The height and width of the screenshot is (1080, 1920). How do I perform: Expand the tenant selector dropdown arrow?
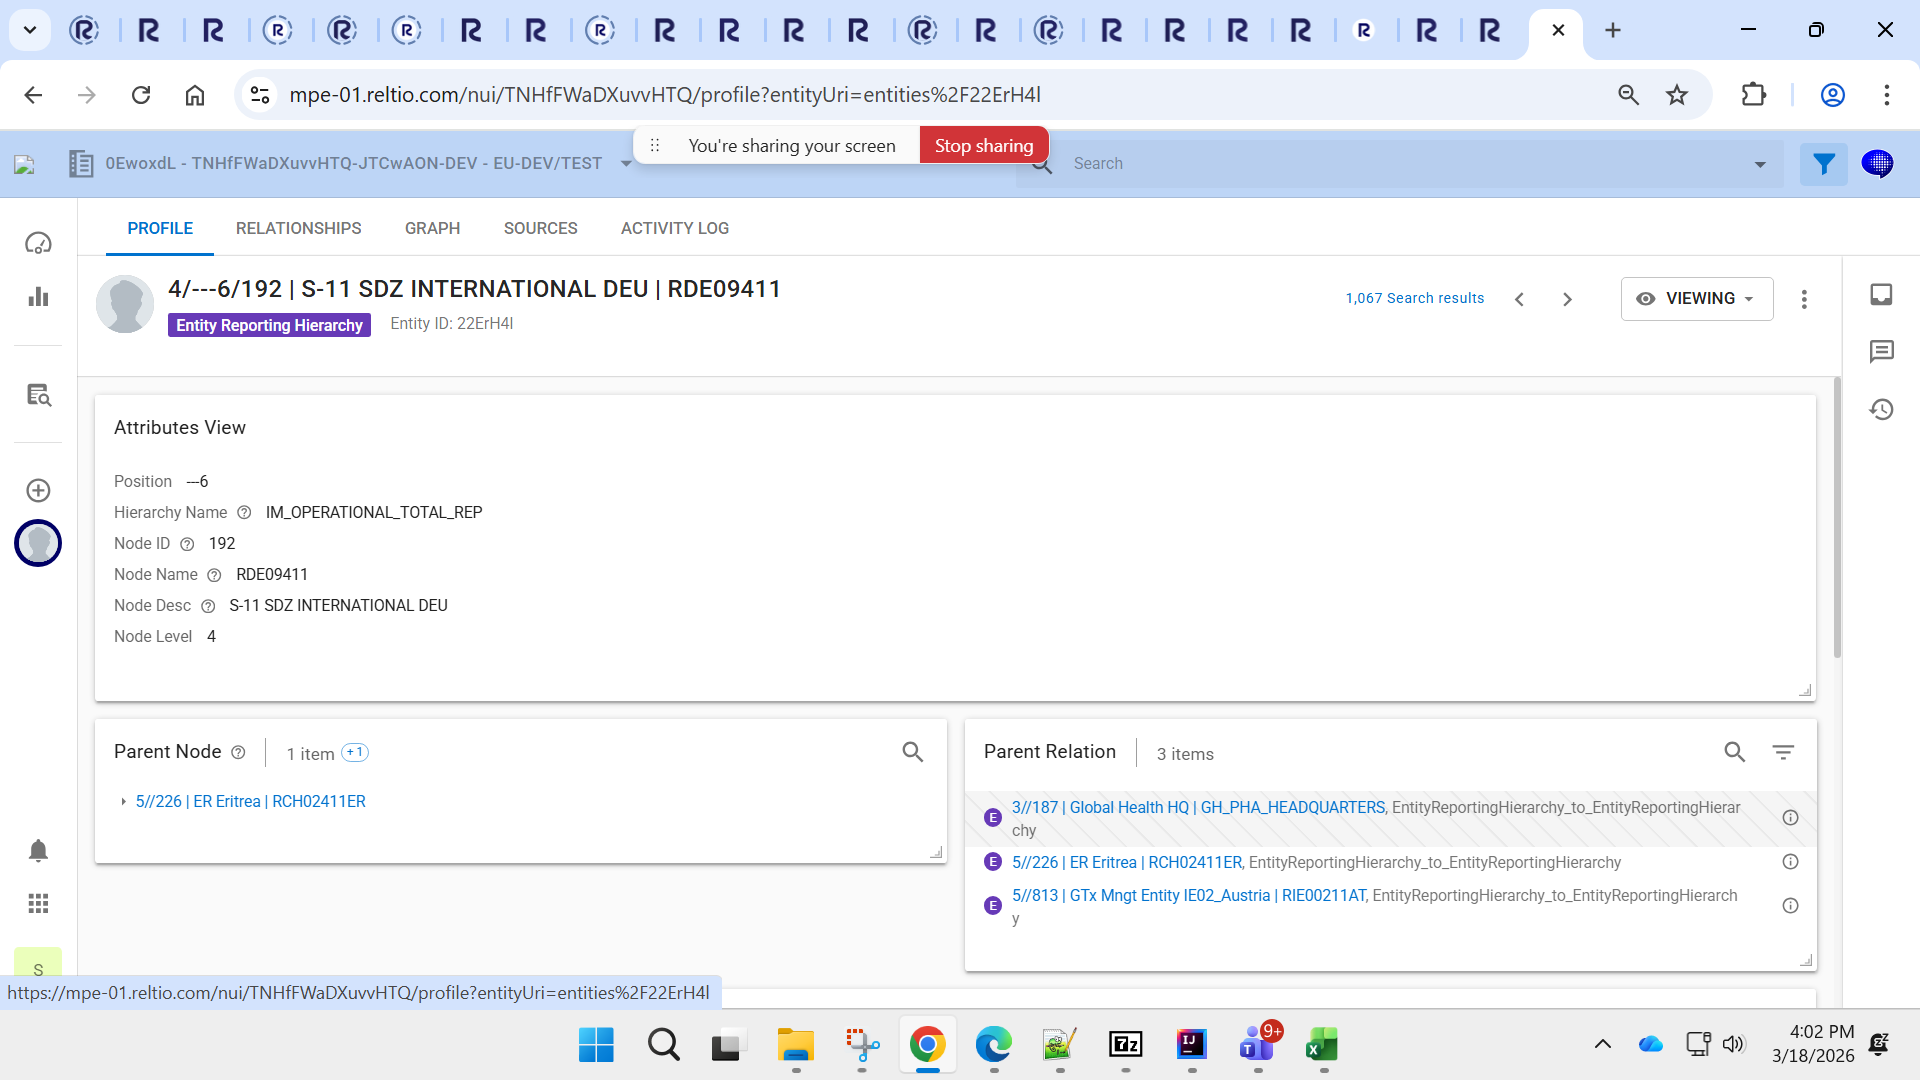(626, 164)
